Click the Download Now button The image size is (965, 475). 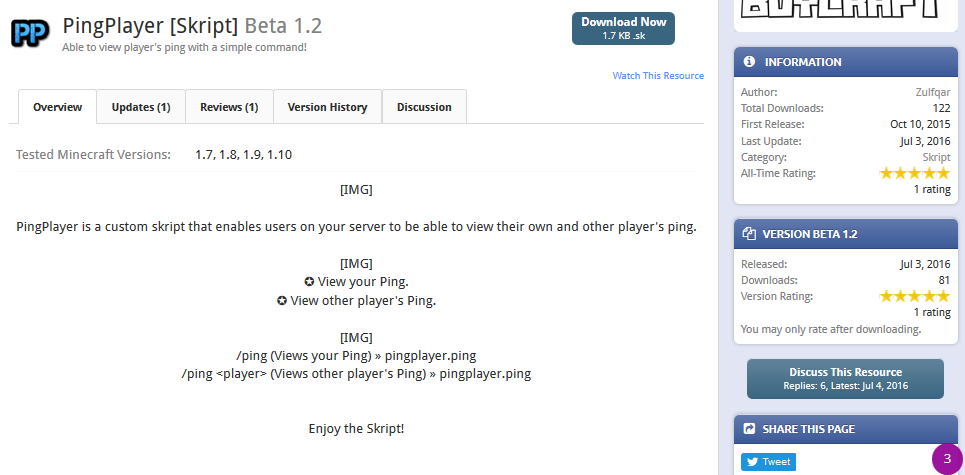pos(623,28)
